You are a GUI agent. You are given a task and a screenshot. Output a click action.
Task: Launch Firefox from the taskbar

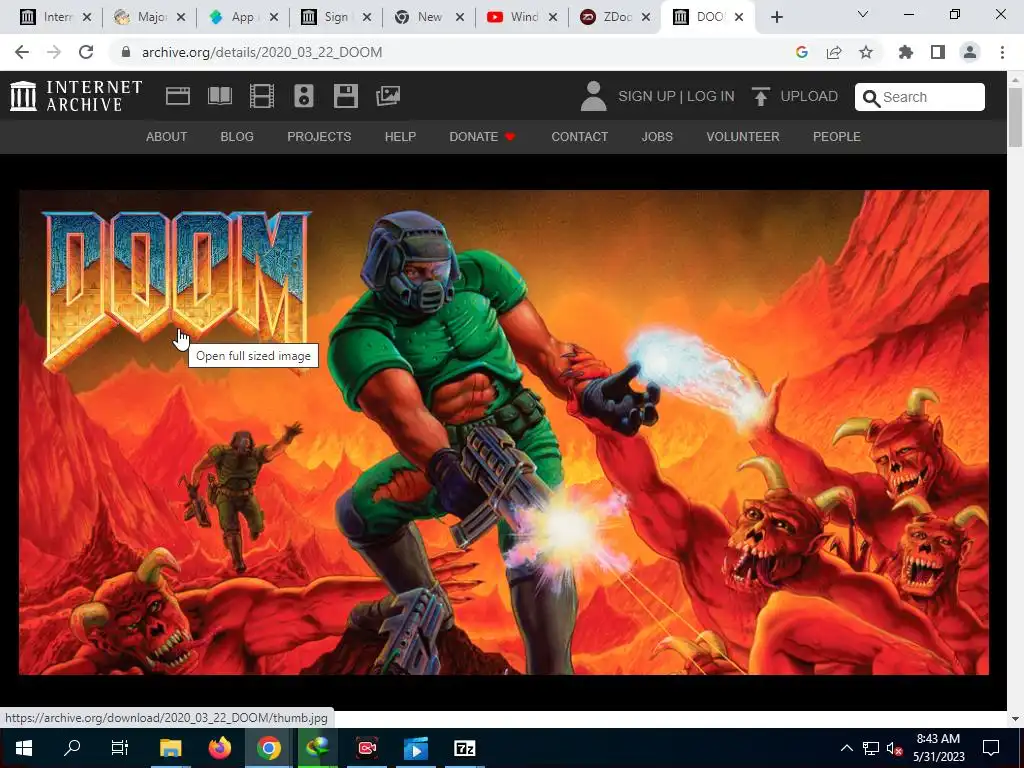219,748
